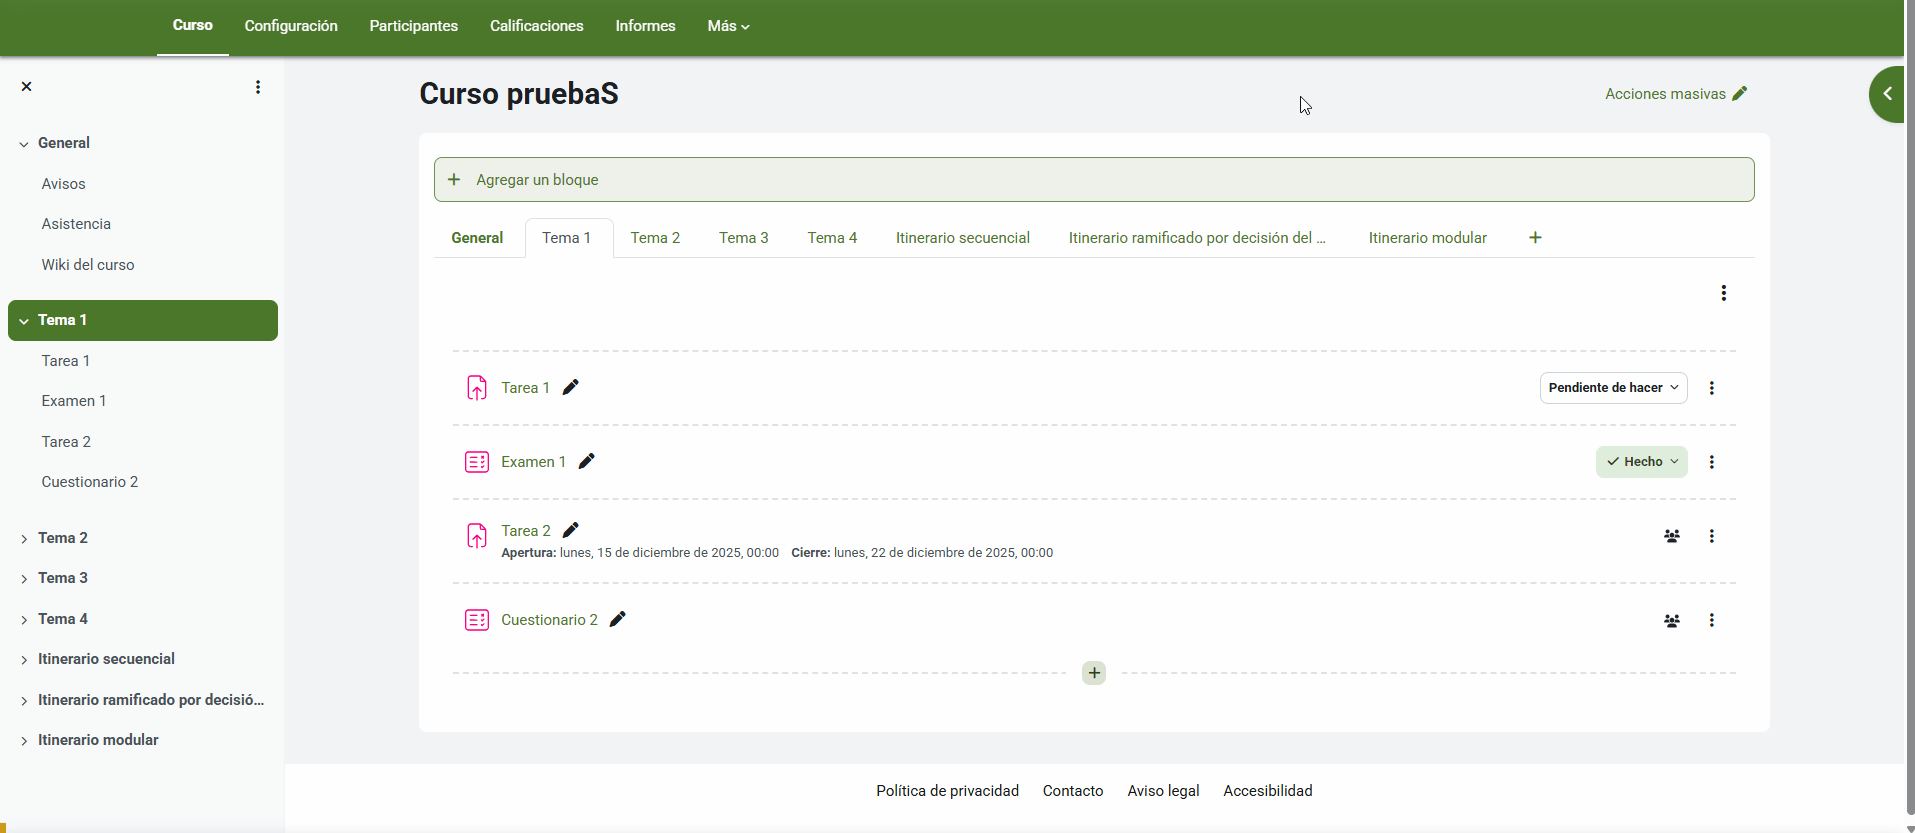Open Tarea 1 Pendiente de hacer dropdown

[x=1613, y=388]
